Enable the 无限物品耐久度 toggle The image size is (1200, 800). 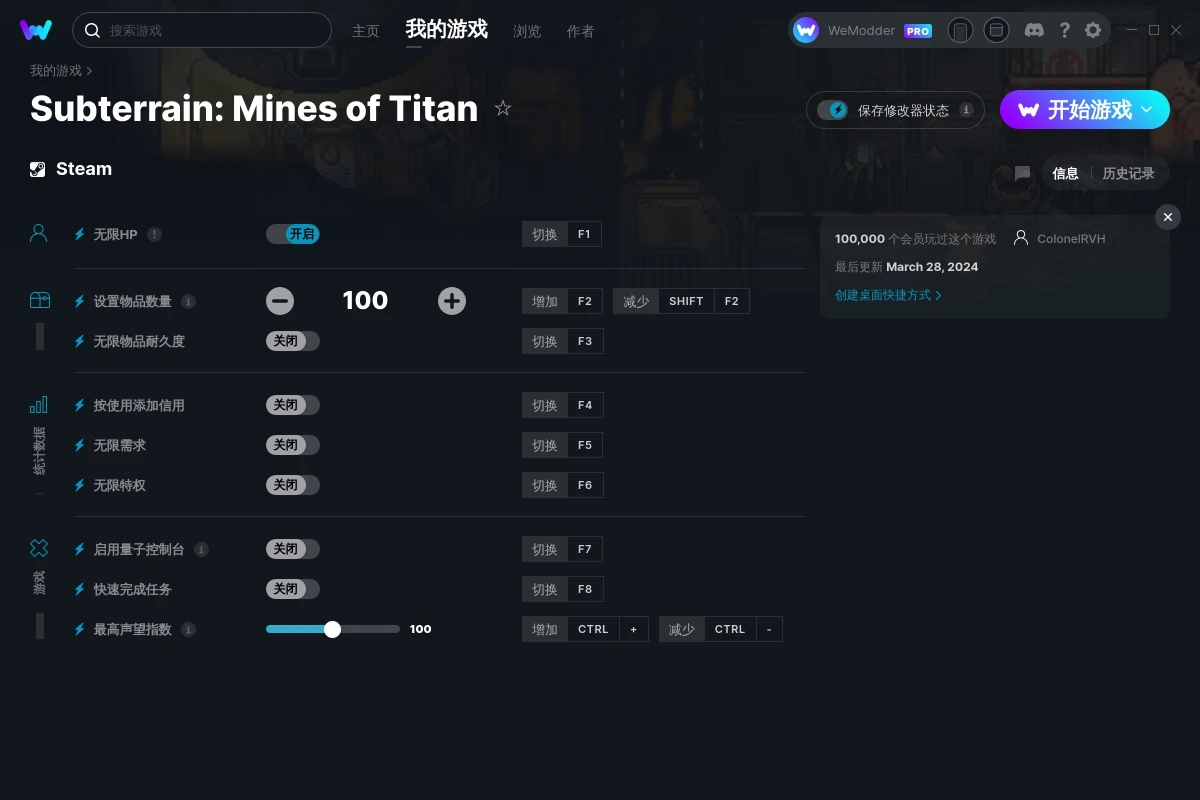point(292,341)
